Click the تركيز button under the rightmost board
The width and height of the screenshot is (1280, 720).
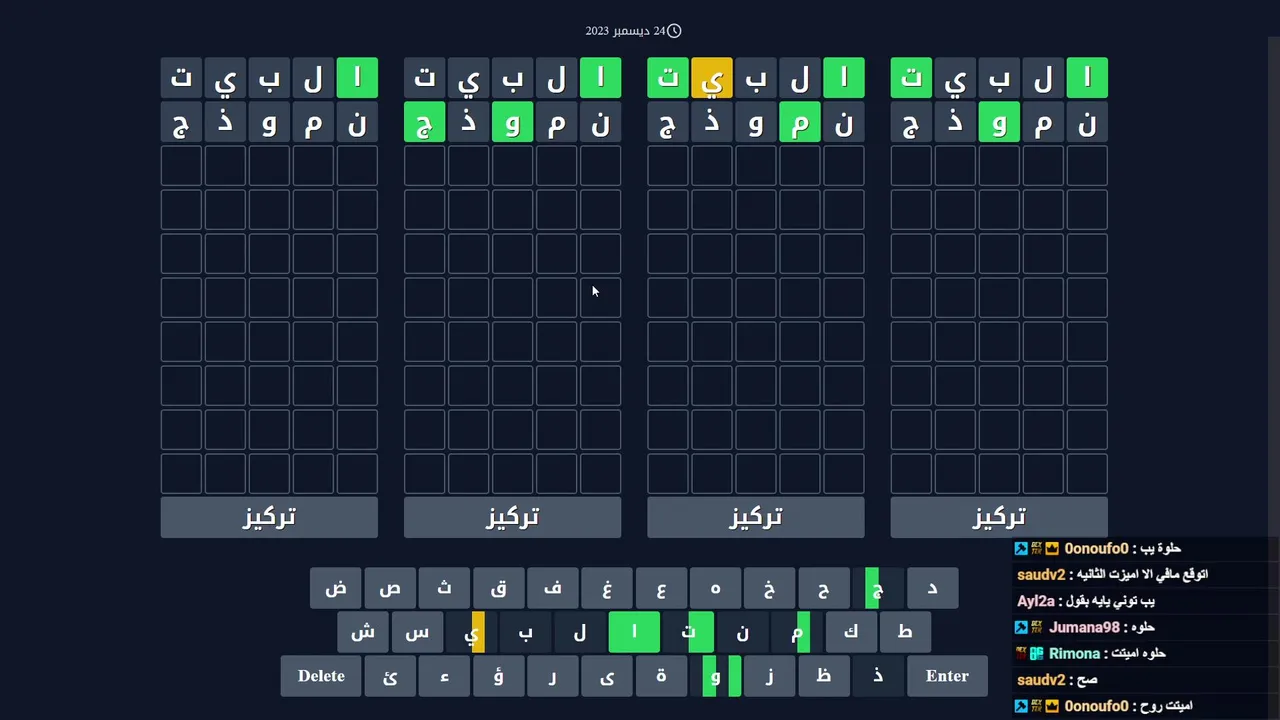tap(999, 517)
